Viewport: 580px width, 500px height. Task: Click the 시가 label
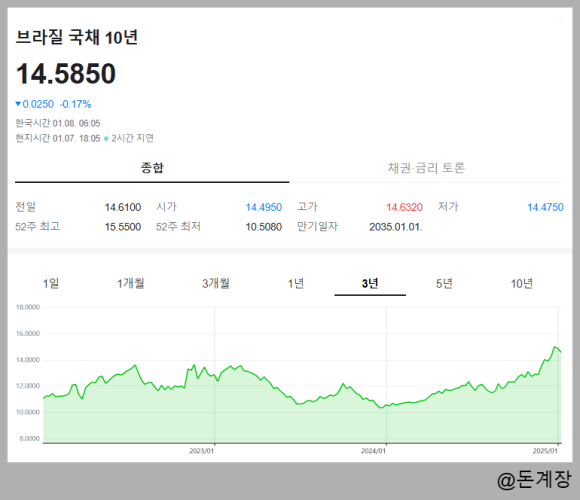click(x=166, y=207)
